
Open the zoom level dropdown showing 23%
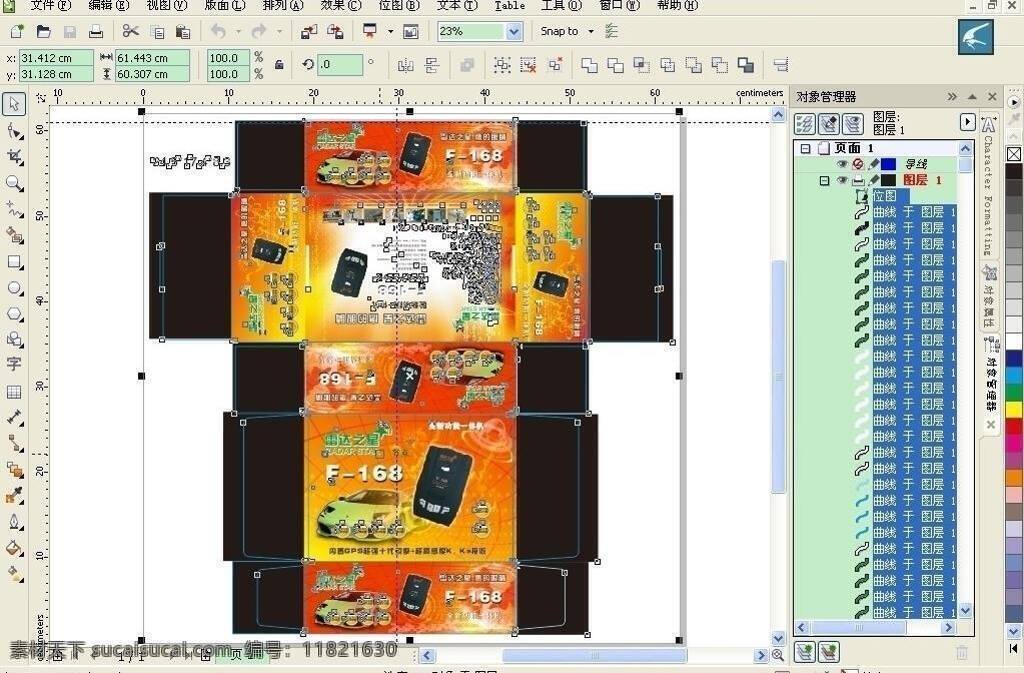click(x=515, y=31)
